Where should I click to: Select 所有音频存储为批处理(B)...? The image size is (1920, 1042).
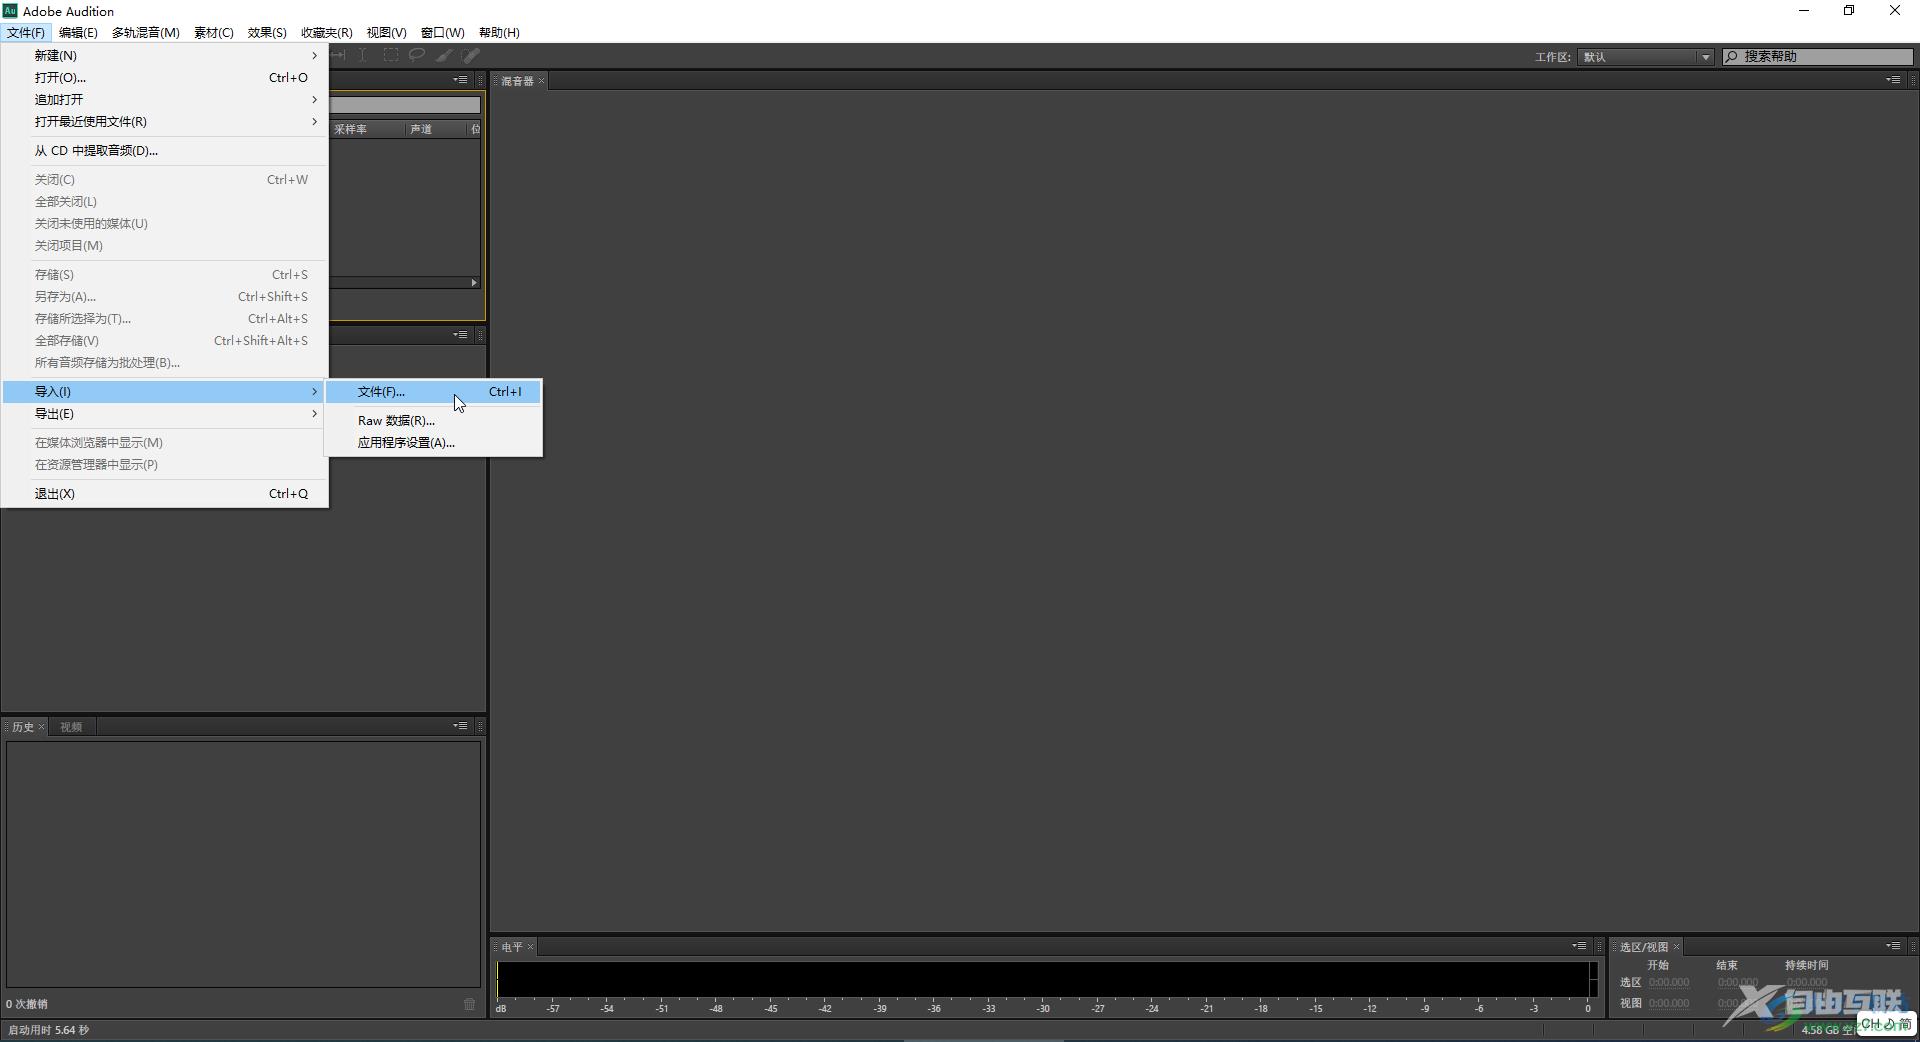click(164, 362)
